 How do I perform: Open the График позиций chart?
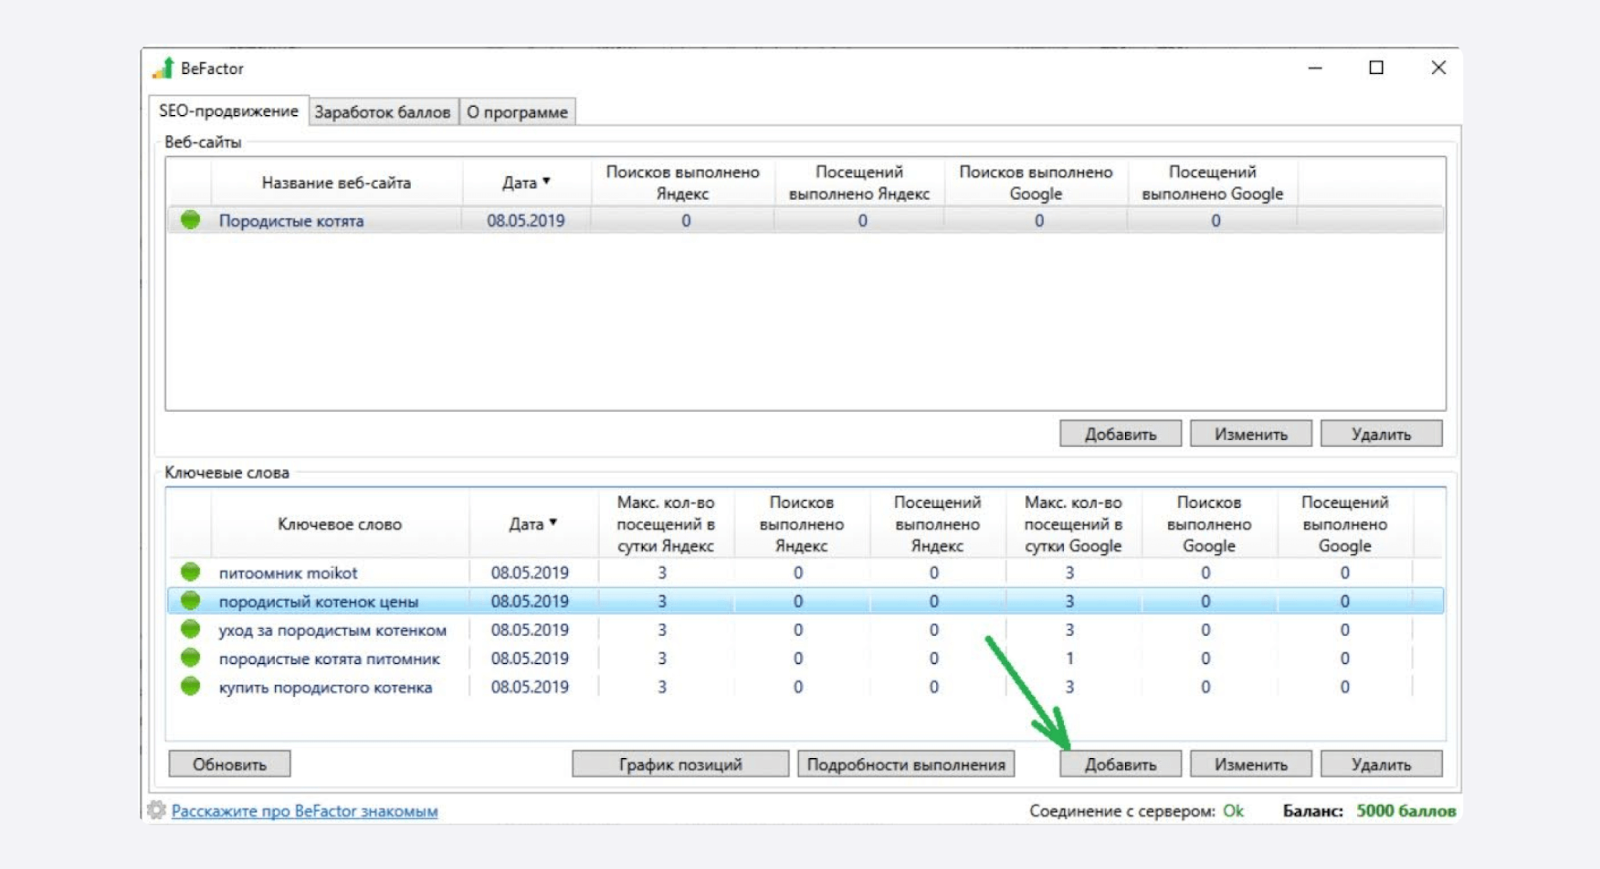680,764
